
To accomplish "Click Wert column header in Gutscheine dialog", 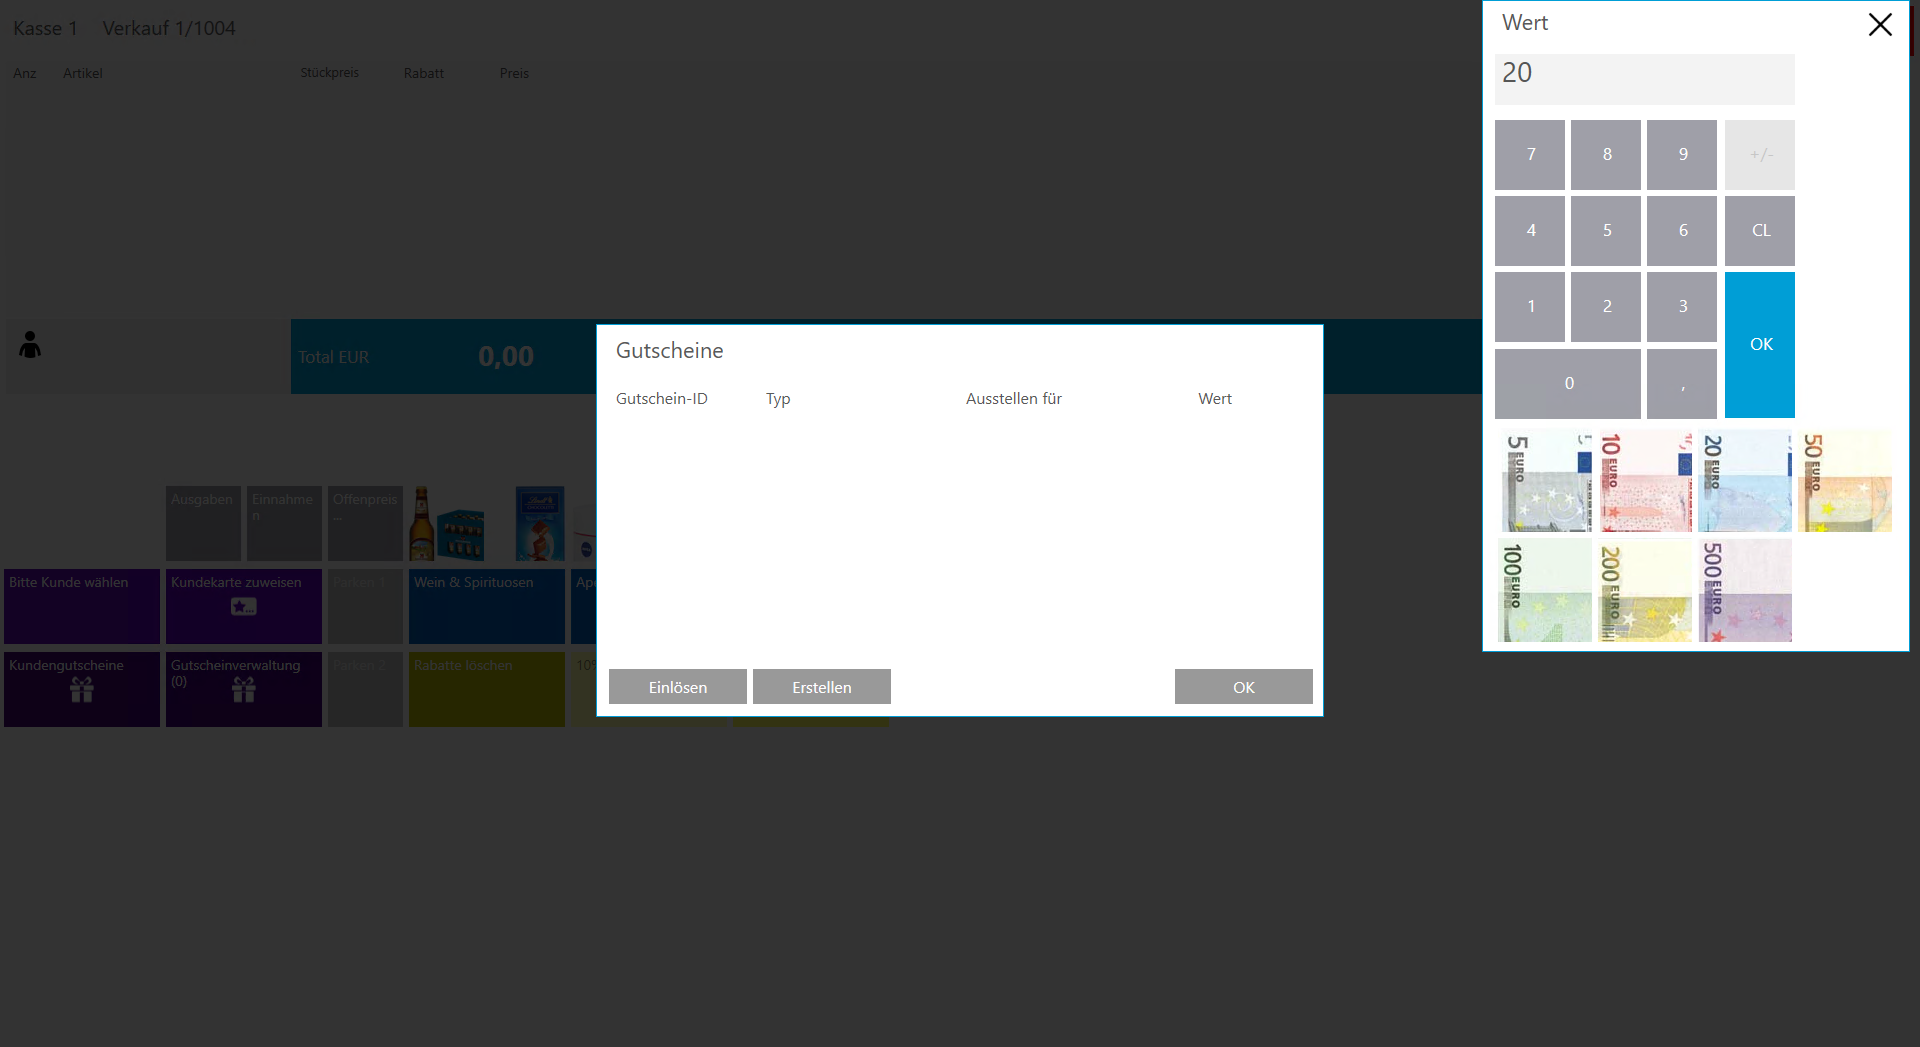I will click(x=1215, y=399).
